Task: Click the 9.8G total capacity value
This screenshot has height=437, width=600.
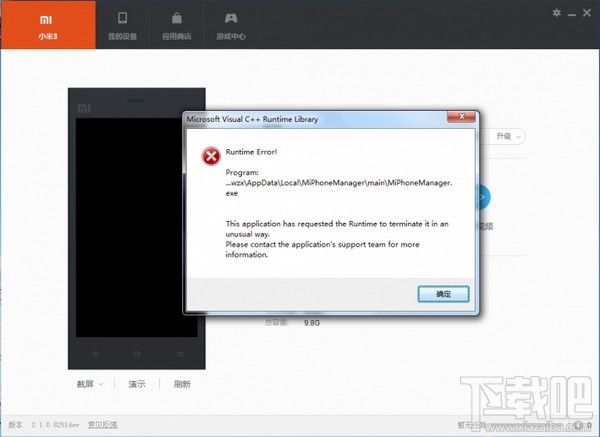Action: point(311,323)
